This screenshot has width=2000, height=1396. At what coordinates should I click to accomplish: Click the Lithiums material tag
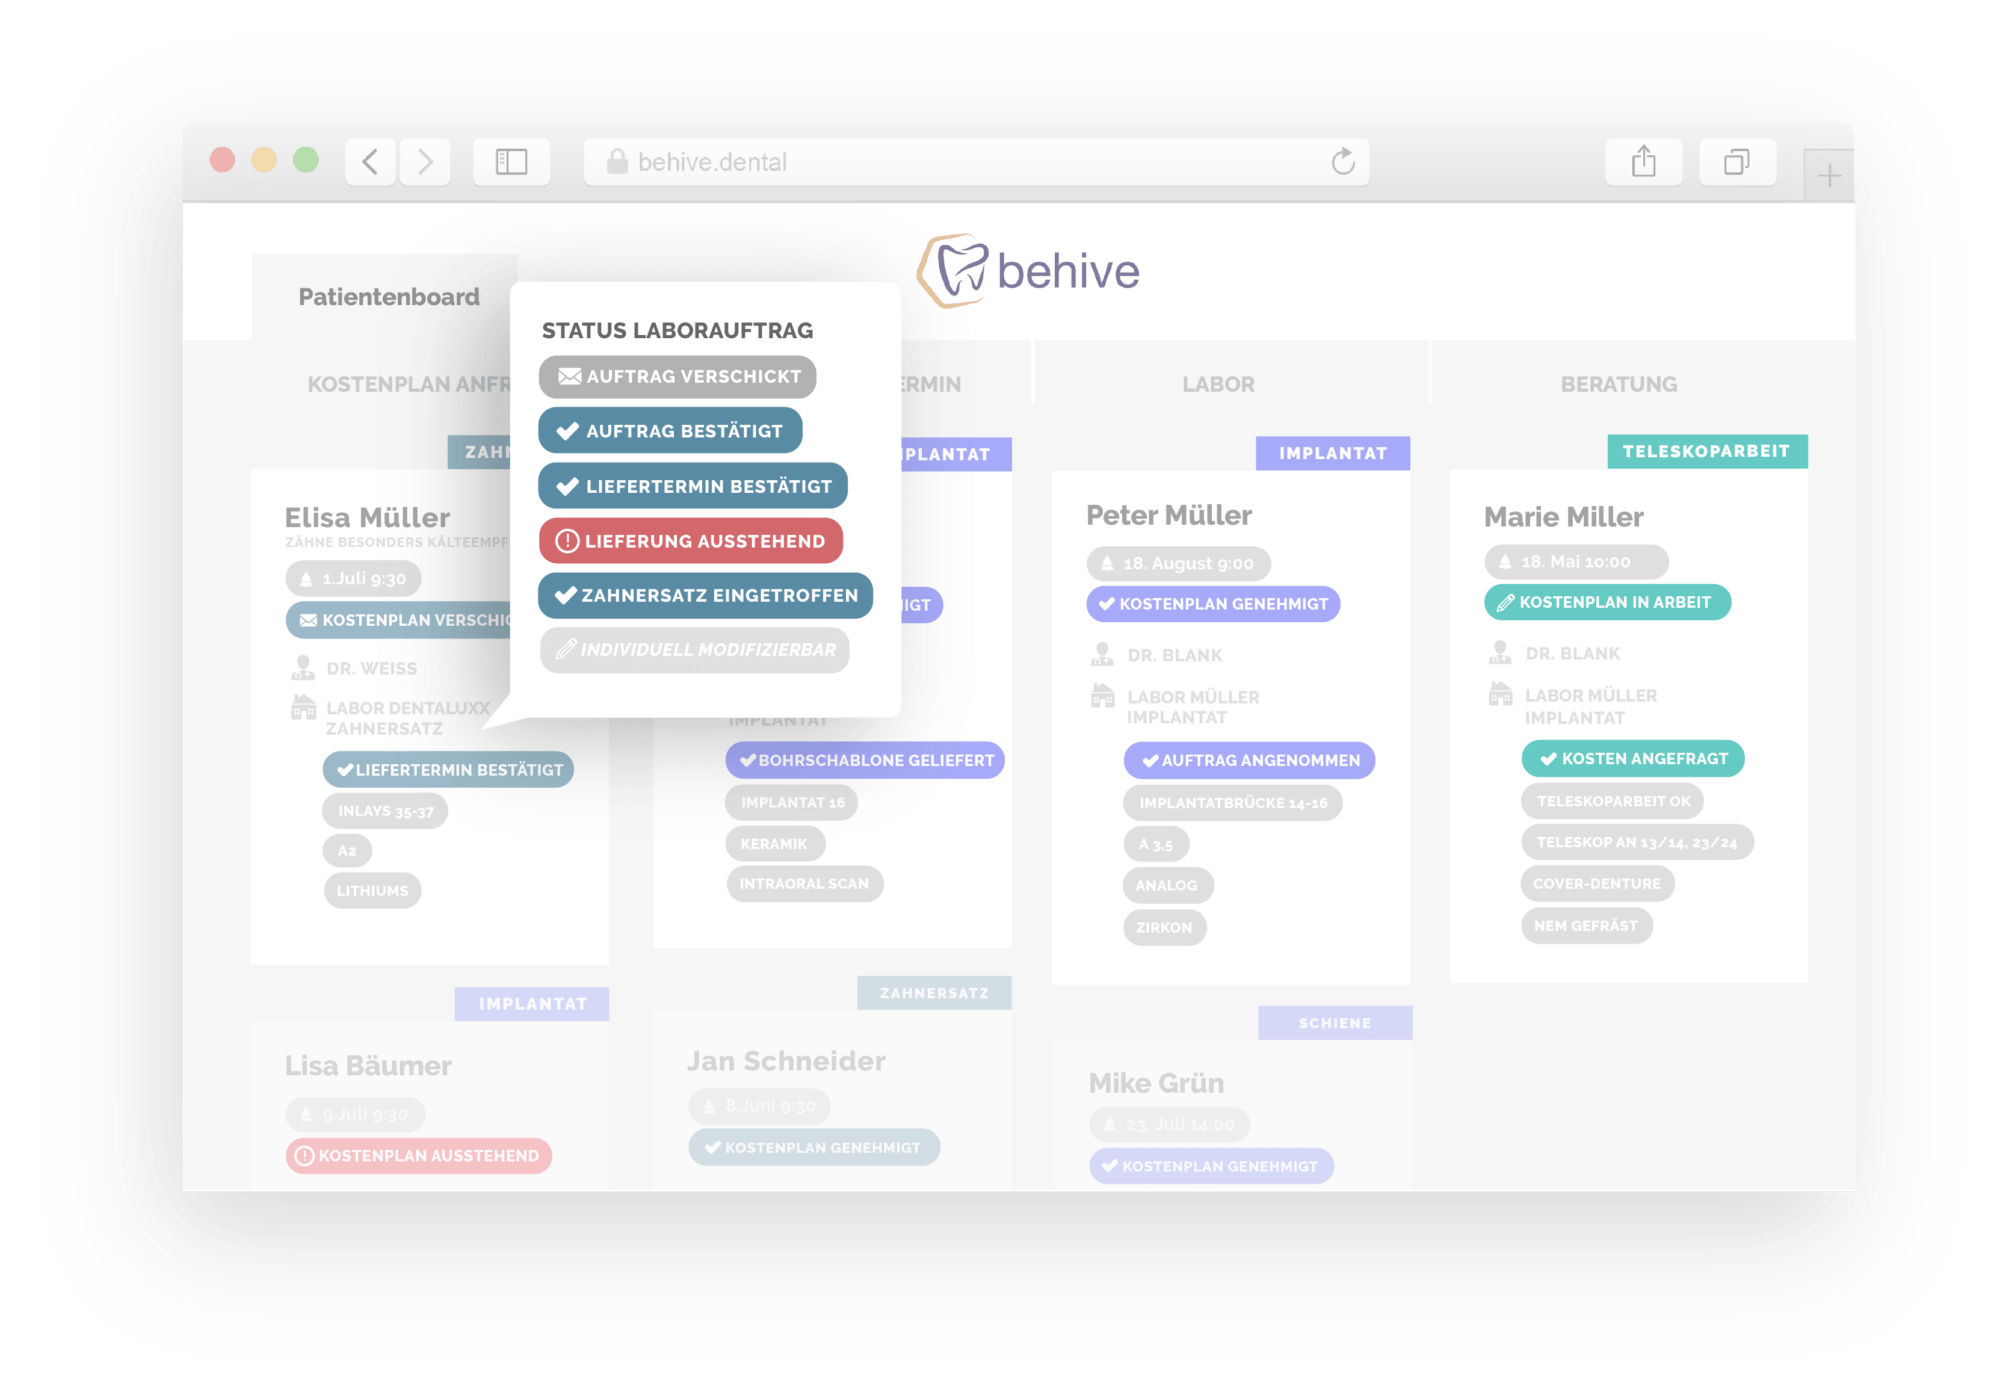pos(372,891)
